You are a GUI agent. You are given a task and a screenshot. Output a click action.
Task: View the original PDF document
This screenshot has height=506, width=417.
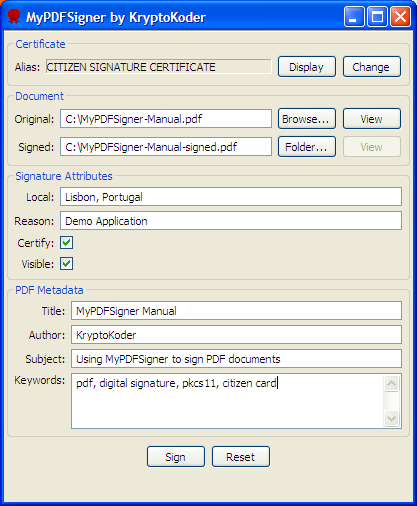tap(372, 119)
